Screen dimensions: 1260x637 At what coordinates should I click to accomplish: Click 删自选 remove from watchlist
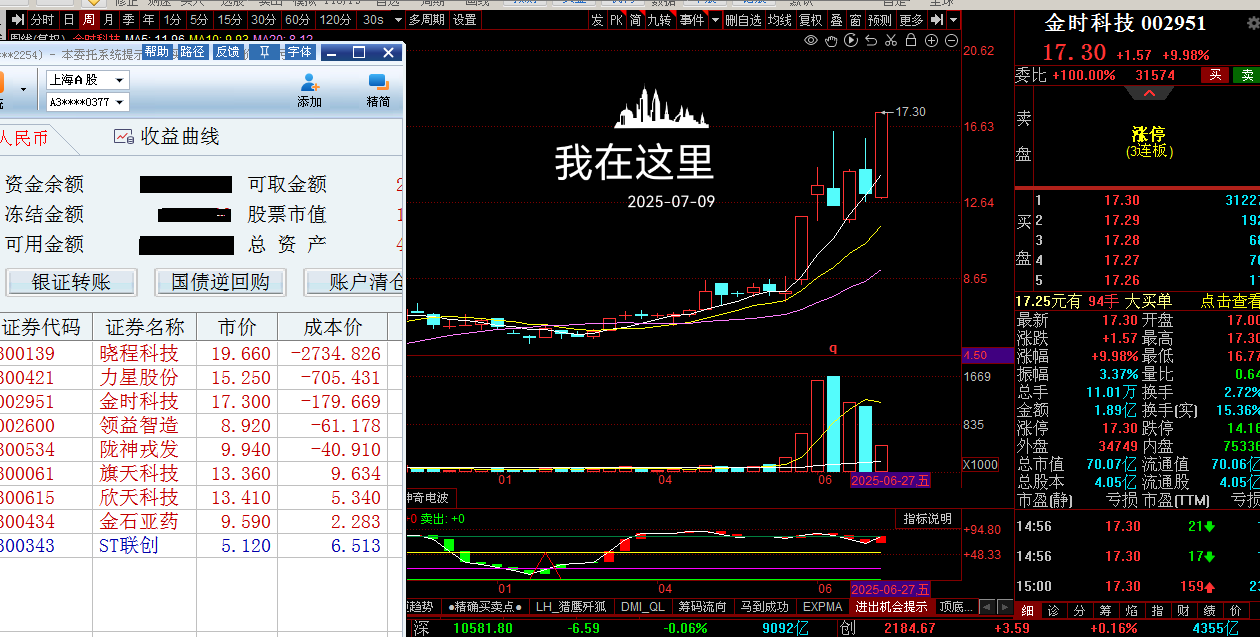[743, 20]
